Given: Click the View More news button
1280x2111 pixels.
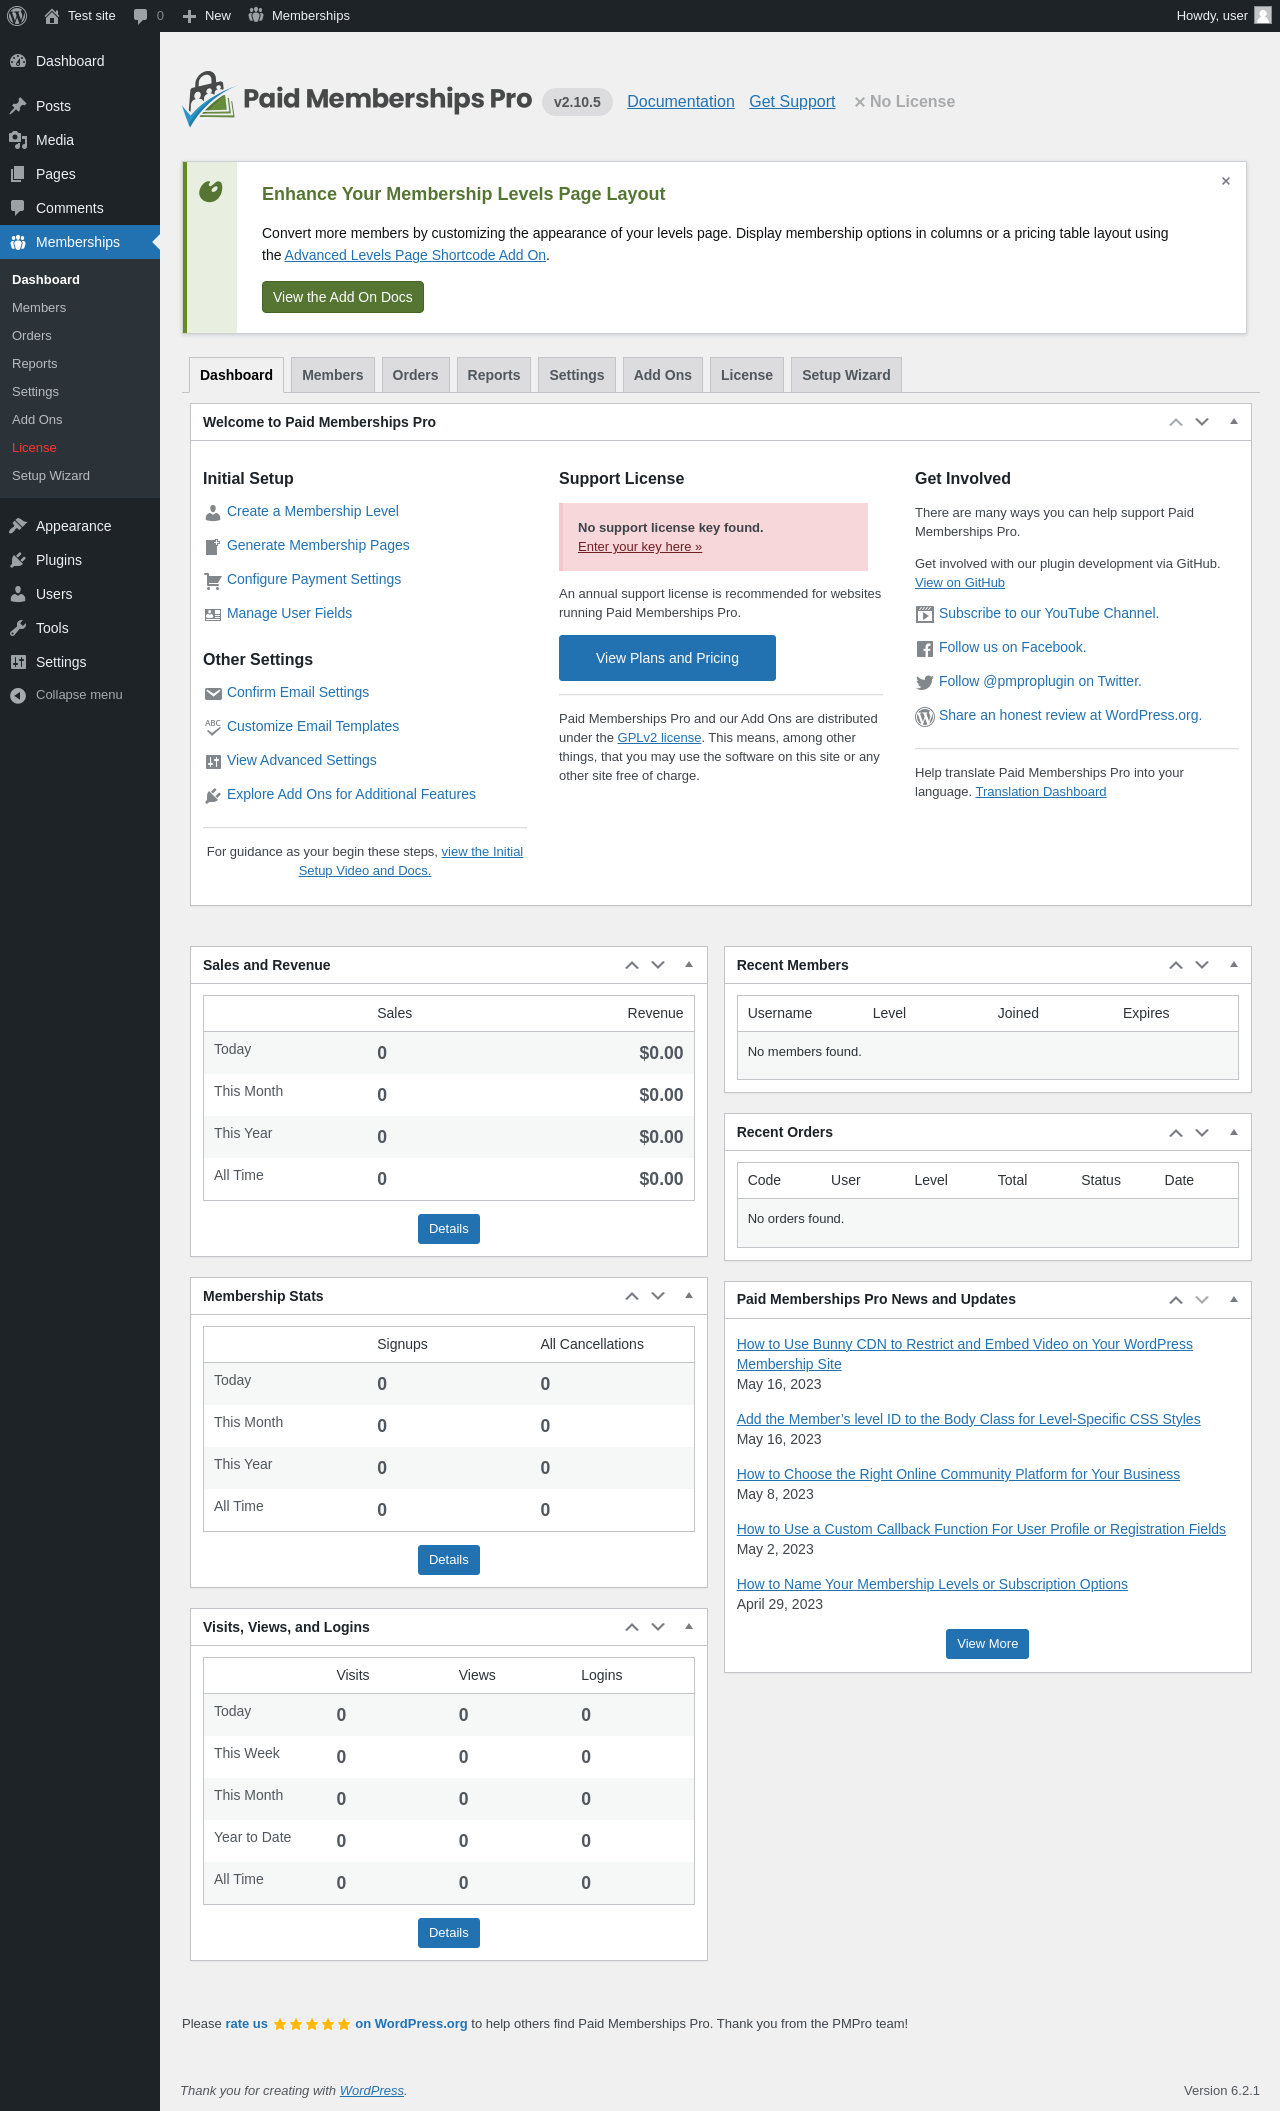Looking at the screenshot, I should [x=987, y=1644].
